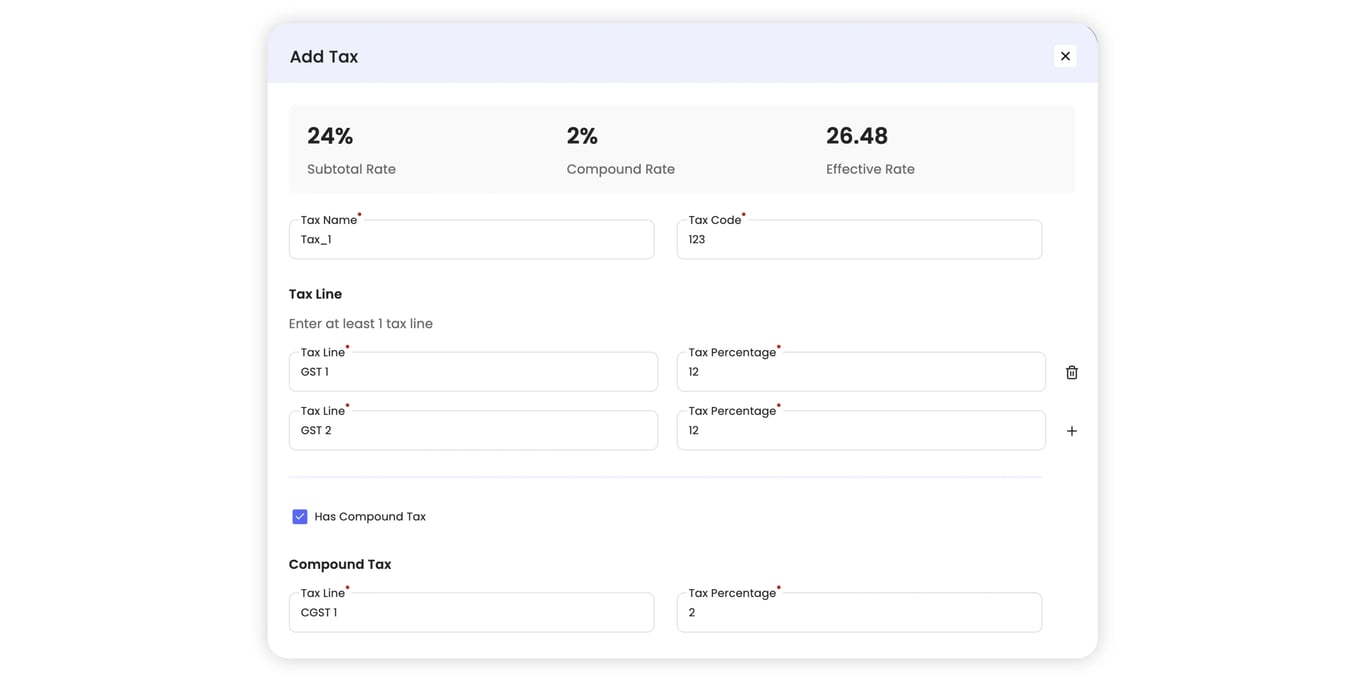
Task: Focus the Tax Percentage field for GST 1
Action: 860,371
